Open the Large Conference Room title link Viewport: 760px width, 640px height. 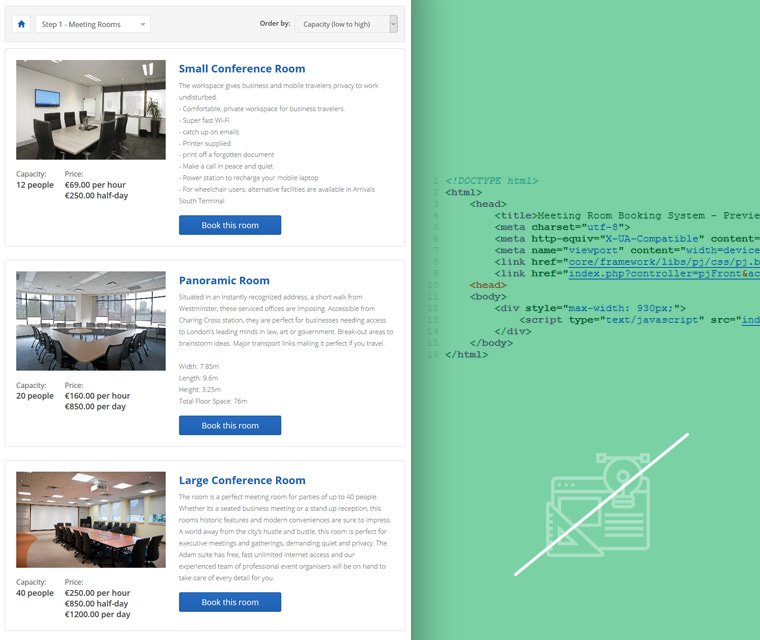242,480
